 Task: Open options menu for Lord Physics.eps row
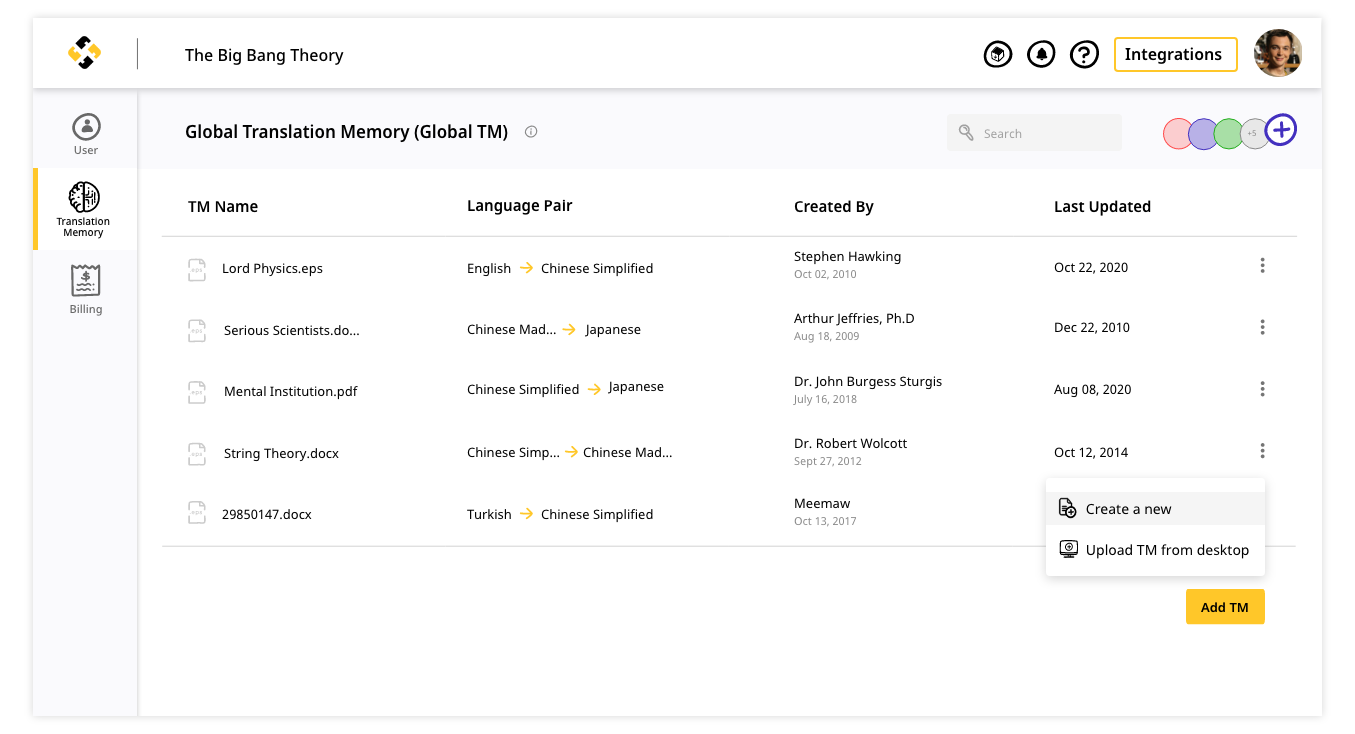(x=1263, y=265)
